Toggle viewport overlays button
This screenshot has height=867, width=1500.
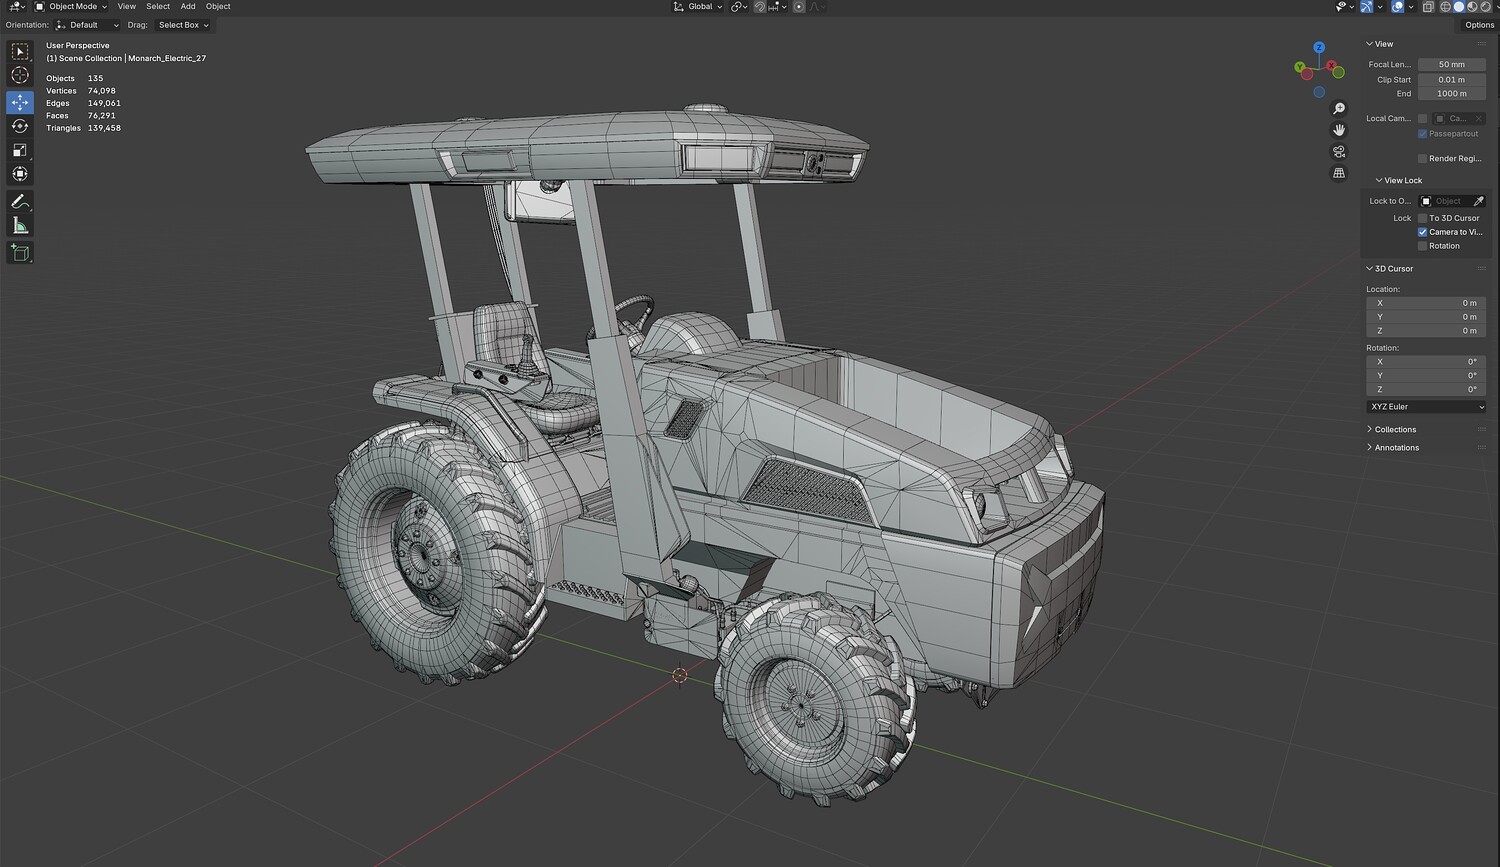[1397, 7]
